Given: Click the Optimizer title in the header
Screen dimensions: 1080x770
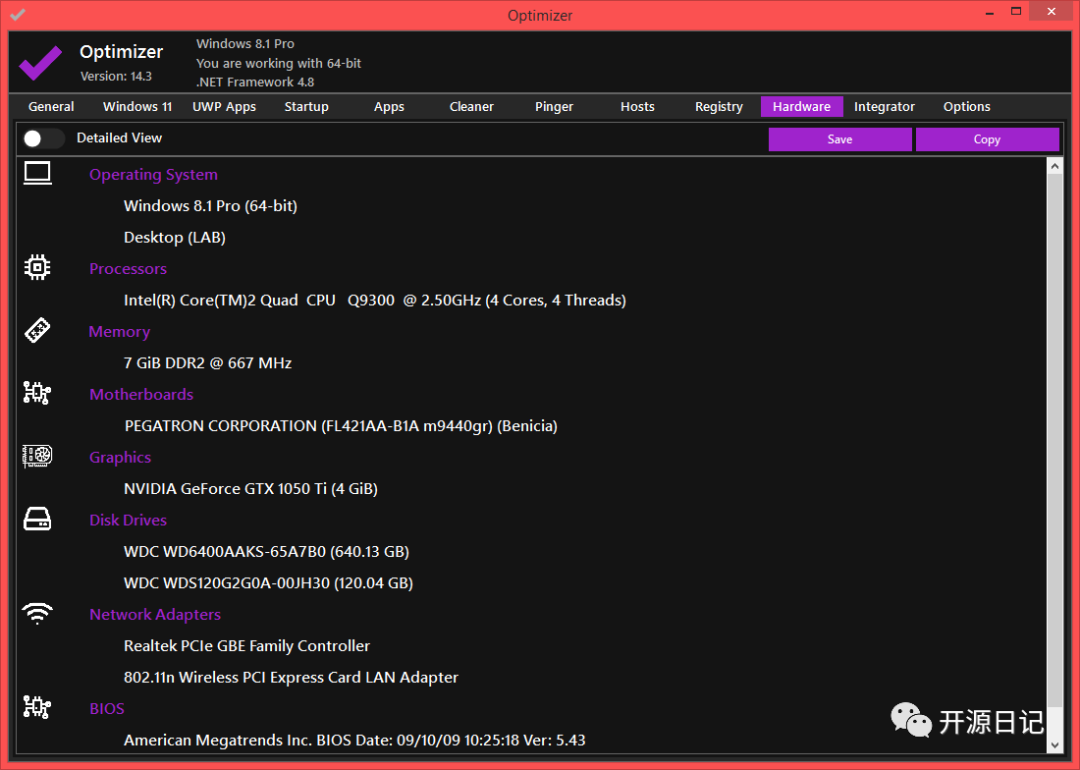Looking at the screenshot, I should (x=121, y=52).
